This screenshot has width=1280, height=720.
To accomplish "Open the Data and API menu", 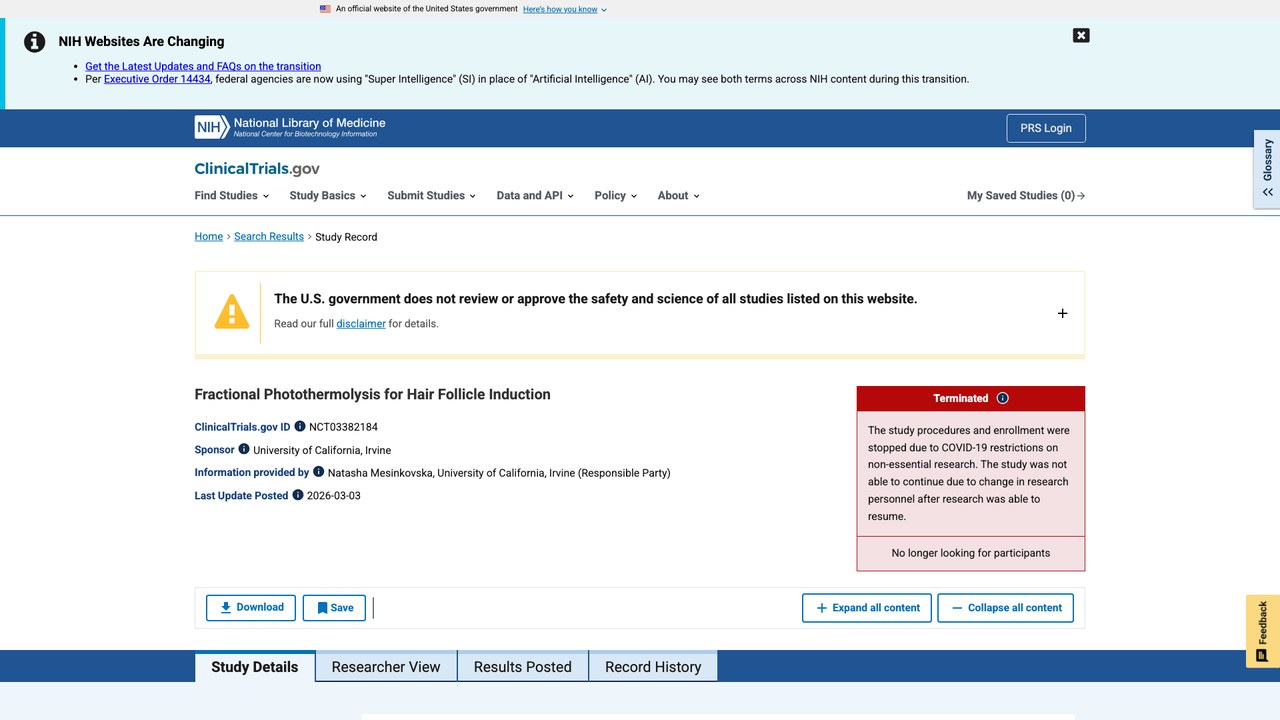I will 535,195.
